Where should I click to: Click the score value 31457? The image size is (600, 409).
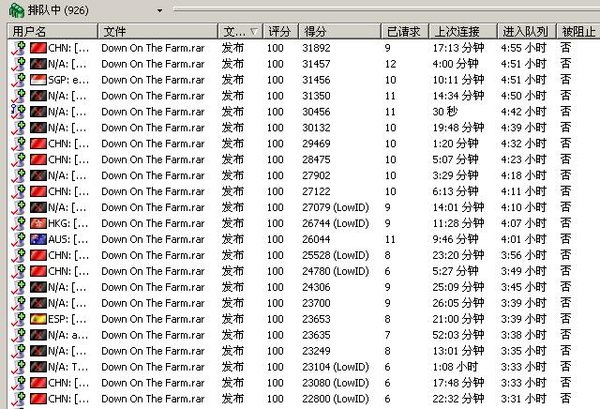(x=316, y=64)
